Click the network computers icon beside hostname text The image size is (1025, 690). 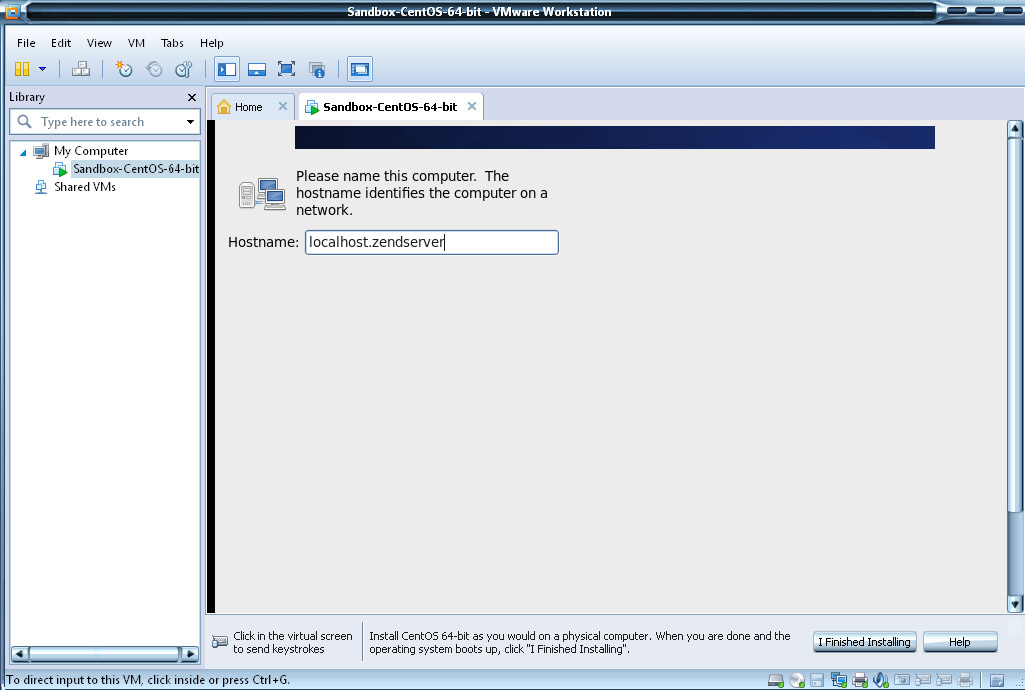[x=262, y=193]
